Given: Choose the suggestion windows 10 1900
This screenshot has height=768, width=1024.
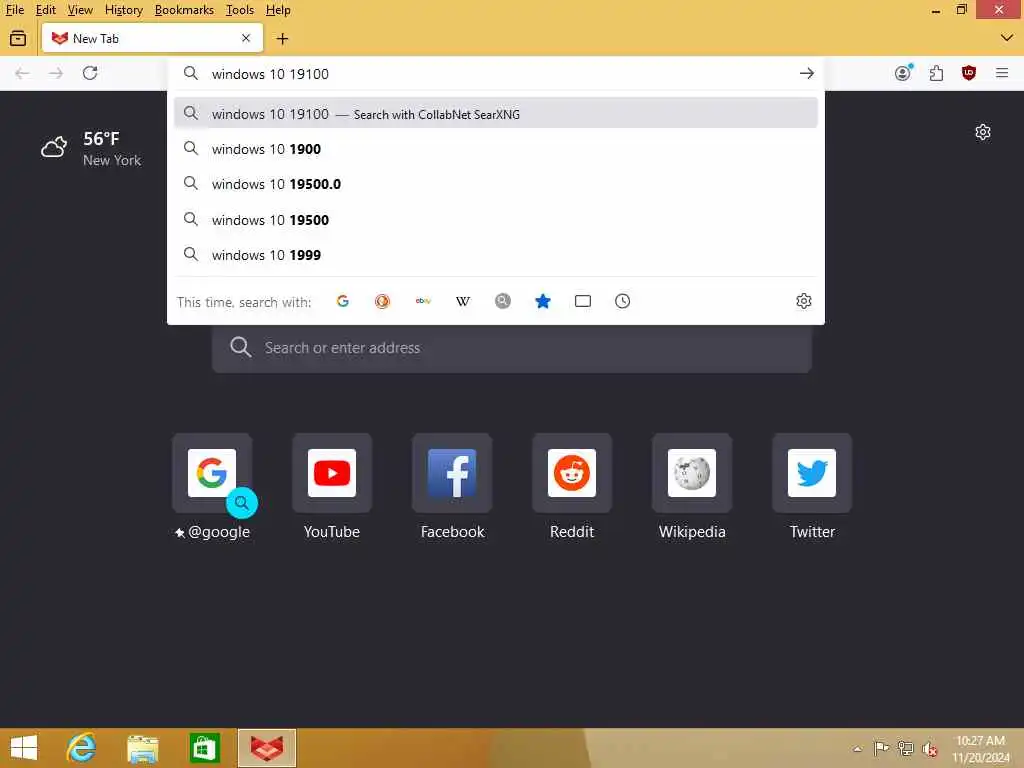Looking at the screenshot, I should pos(496,149).
